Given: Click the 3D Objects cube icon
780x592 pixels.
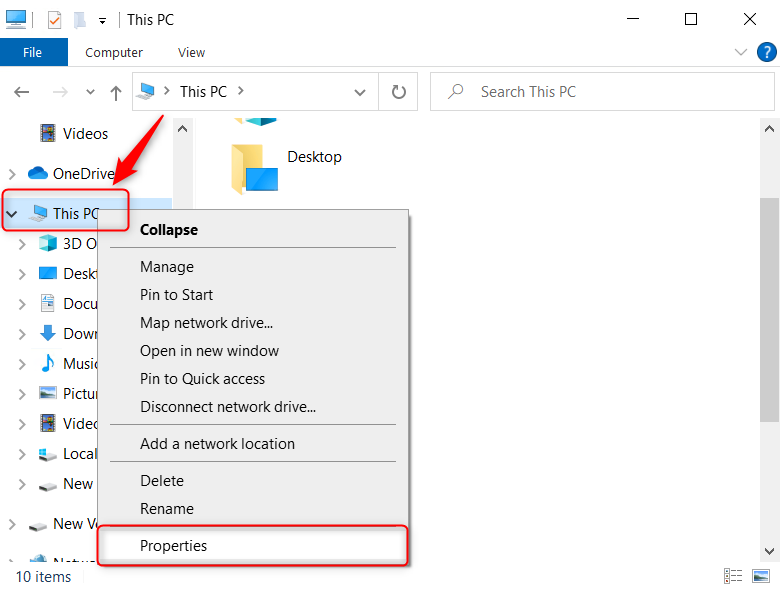Looking at the screenshot, I should click(48, 243).
